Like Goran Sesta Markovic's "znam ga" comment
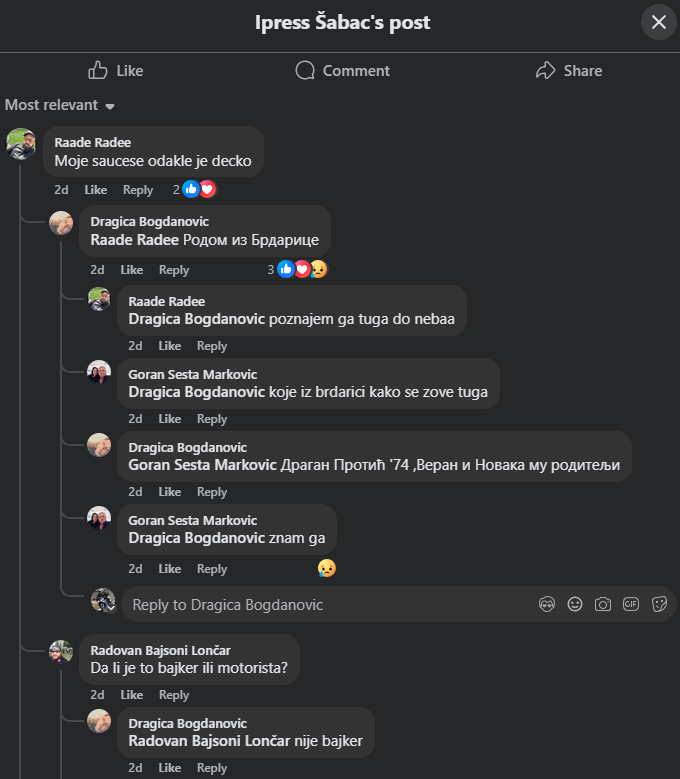680x779 pixels. (x=169, y=569)
